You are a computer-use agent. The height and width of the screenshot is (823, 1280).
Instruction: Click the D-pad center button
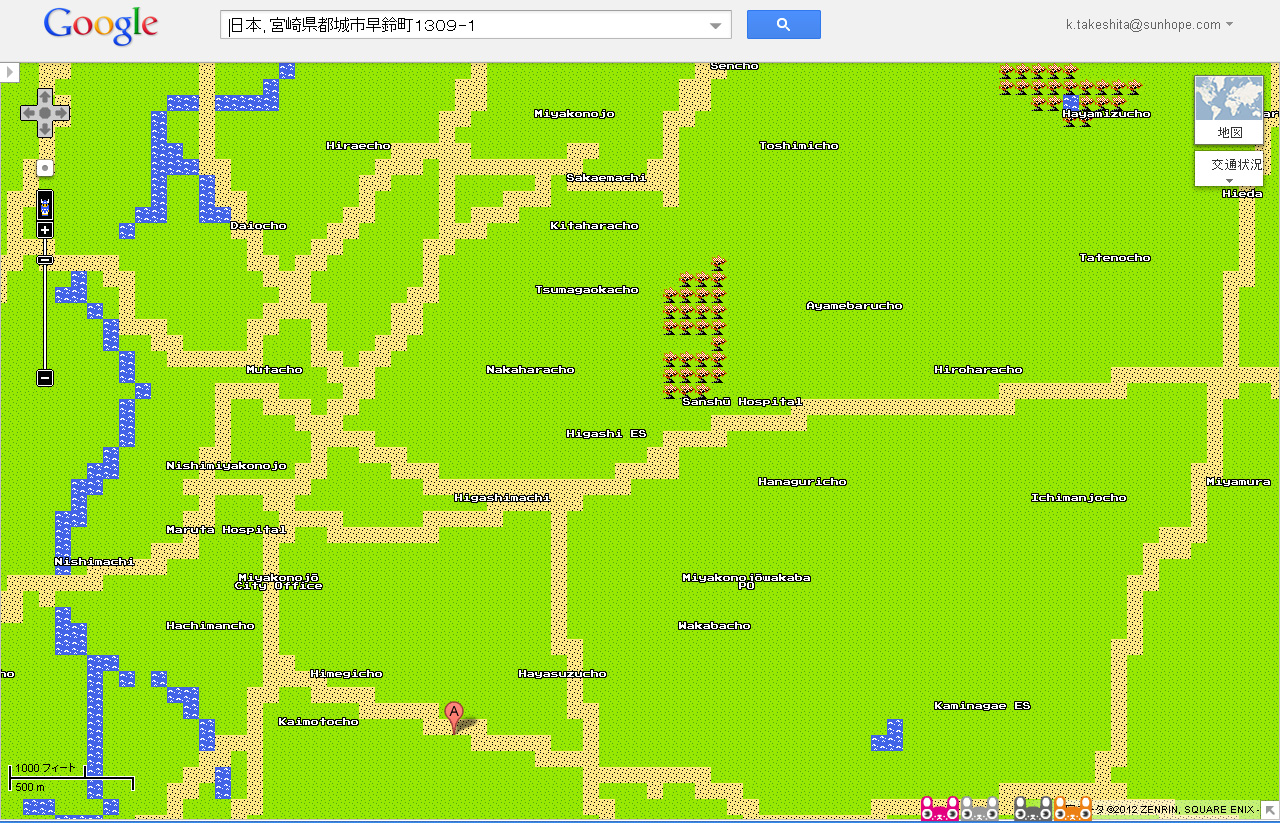tap(45, 113)
